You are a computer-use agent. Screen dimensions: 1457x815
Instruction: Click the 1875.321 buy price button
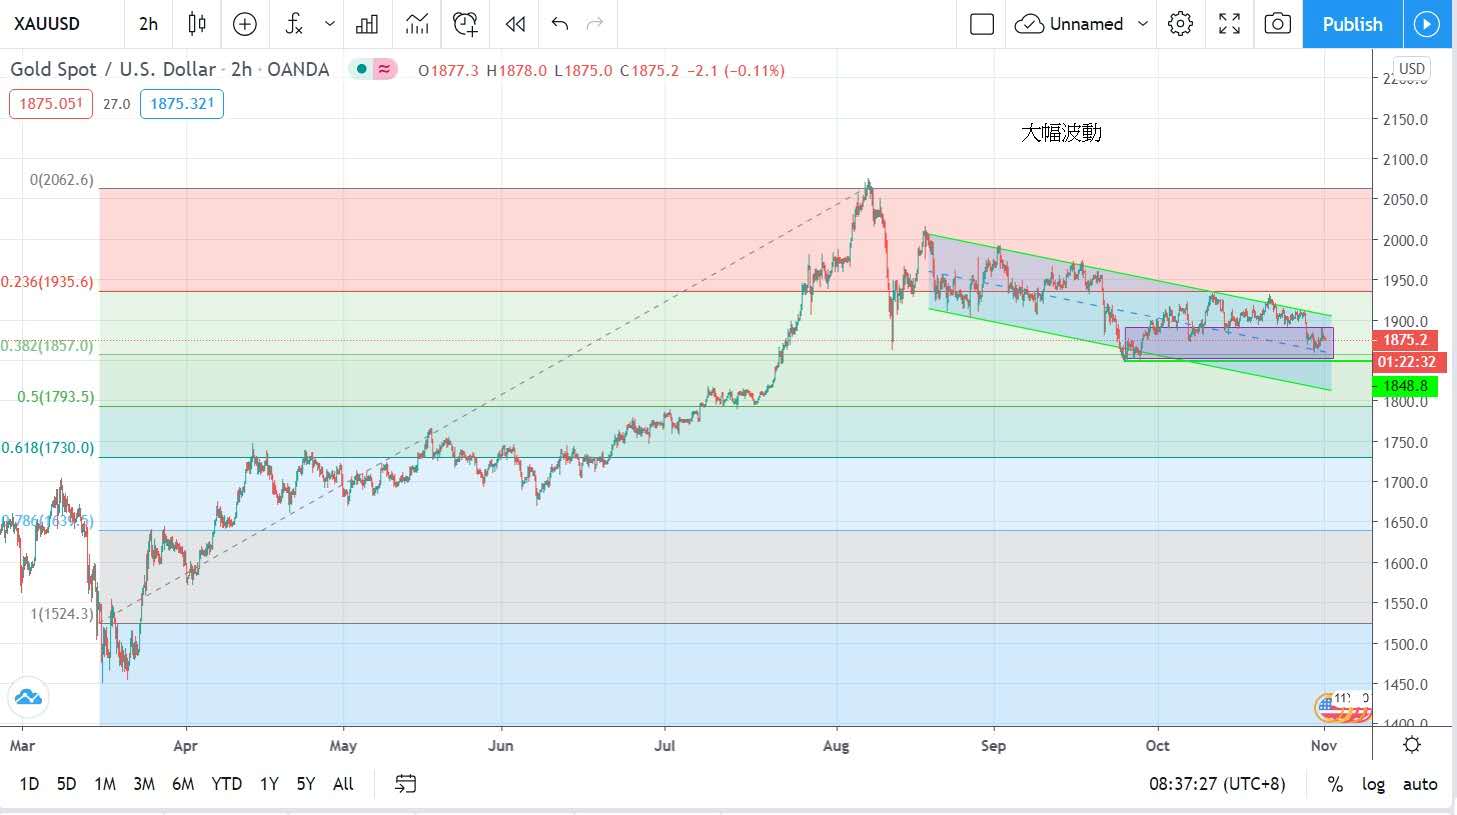coord(182,104)
